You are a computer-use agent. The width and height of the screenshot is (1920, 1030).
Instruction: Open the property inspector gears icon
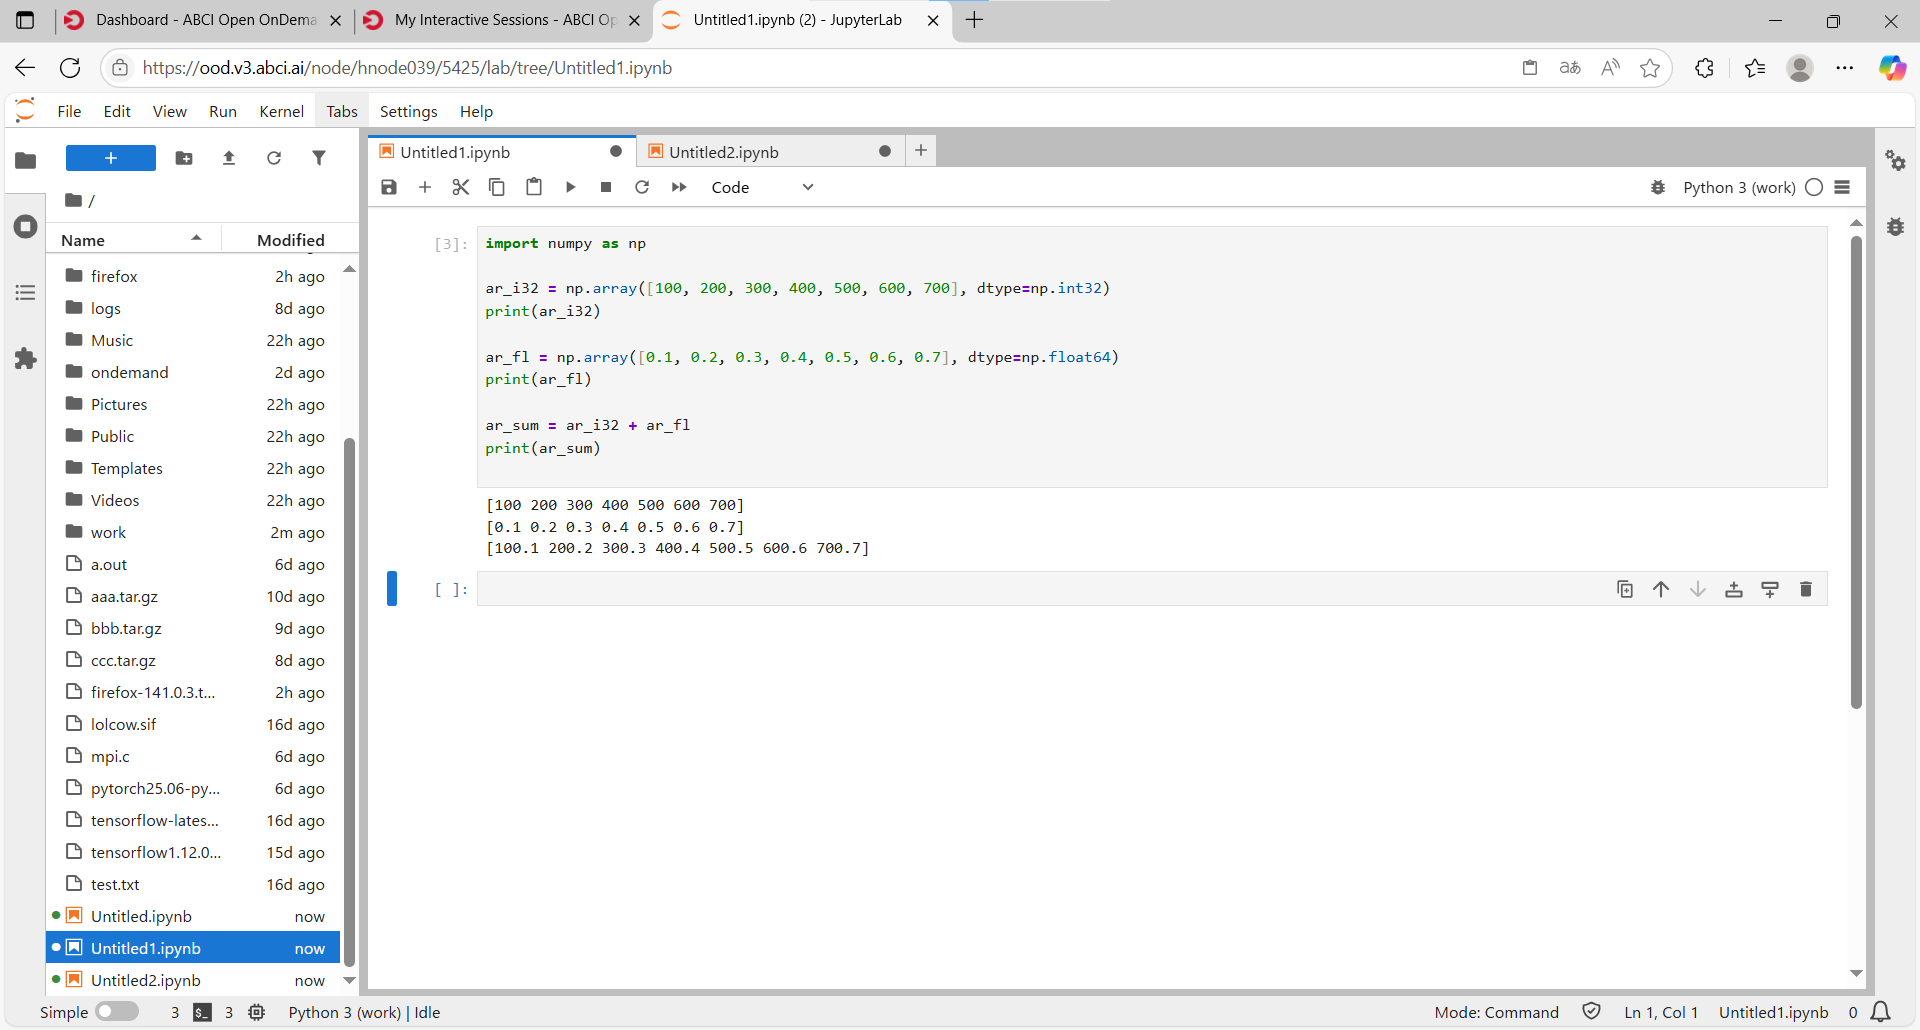pos(1895,160)
